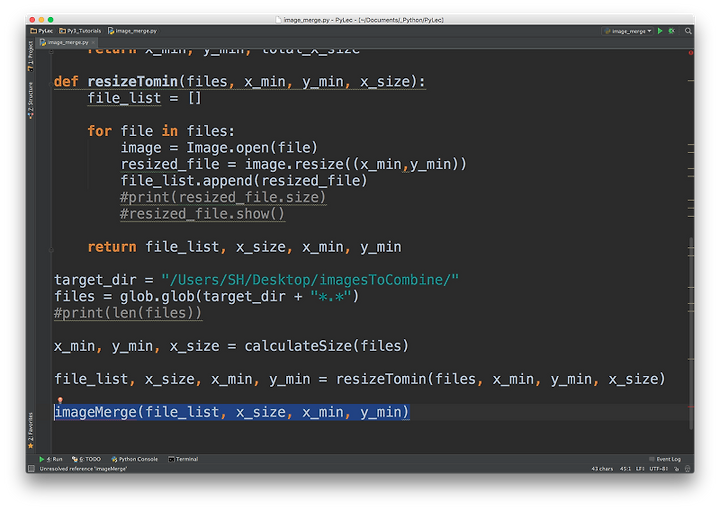Close the image_merge.py editor tab
Viewport: 720px width, 510px height.
(x=93, y=42)
